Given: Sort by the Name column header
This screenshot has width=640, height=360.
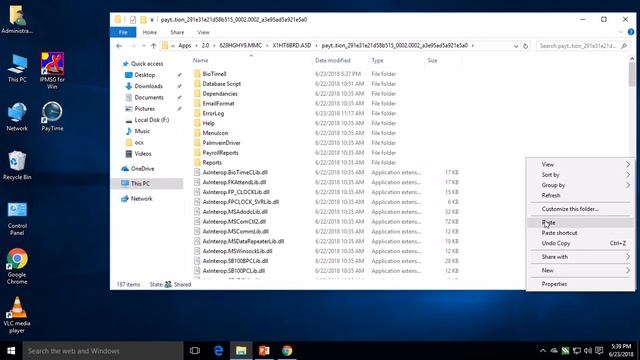Looking at the screenshot, I should (200, 60).
